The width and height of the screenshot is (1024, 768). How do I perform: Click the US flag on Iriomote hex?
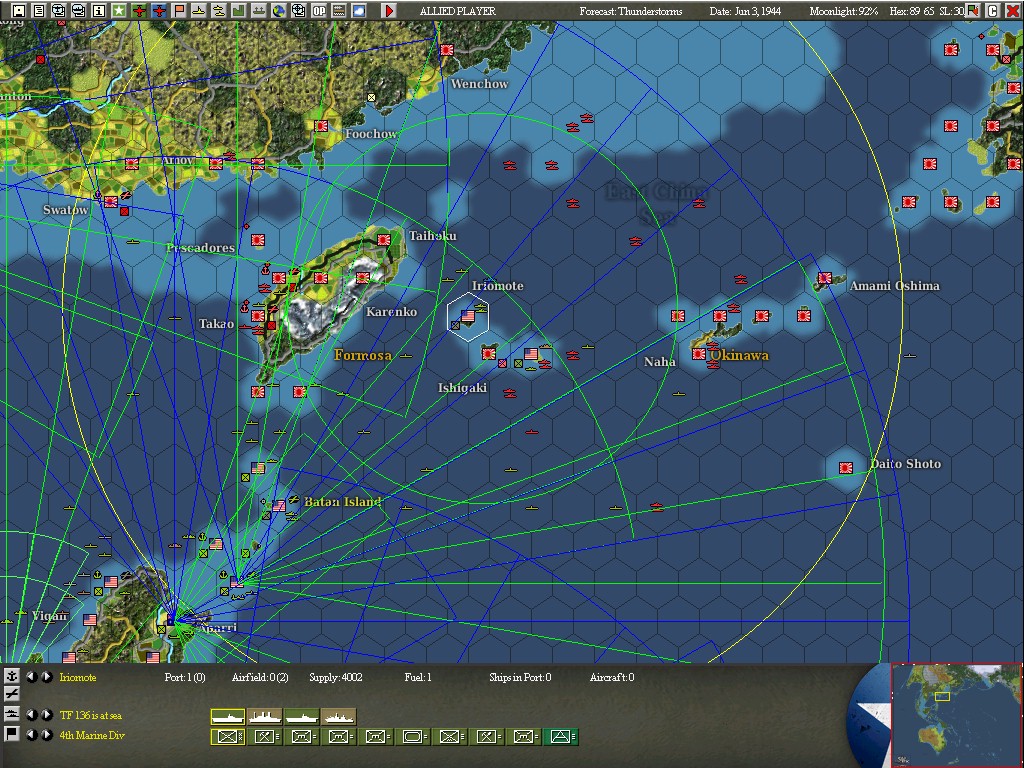click(468, 316)
